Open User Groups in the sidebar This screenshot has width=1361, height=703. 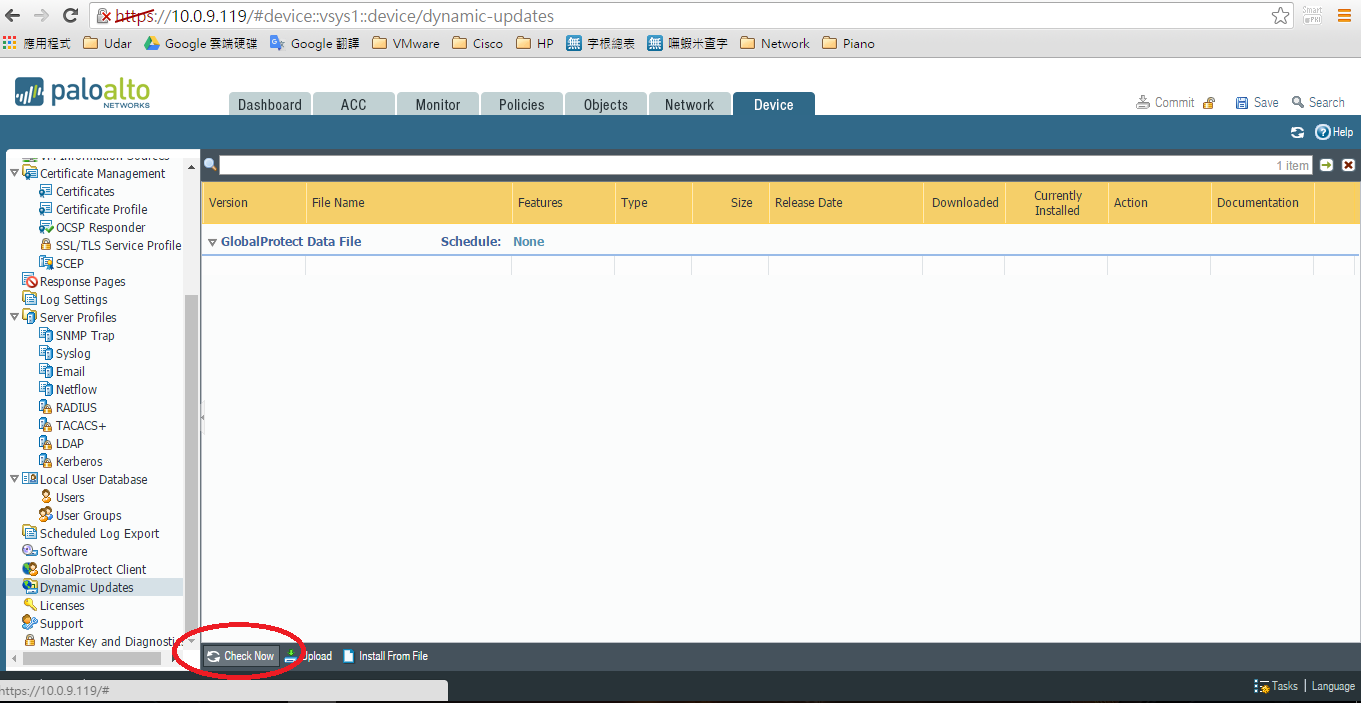point(88,515)
